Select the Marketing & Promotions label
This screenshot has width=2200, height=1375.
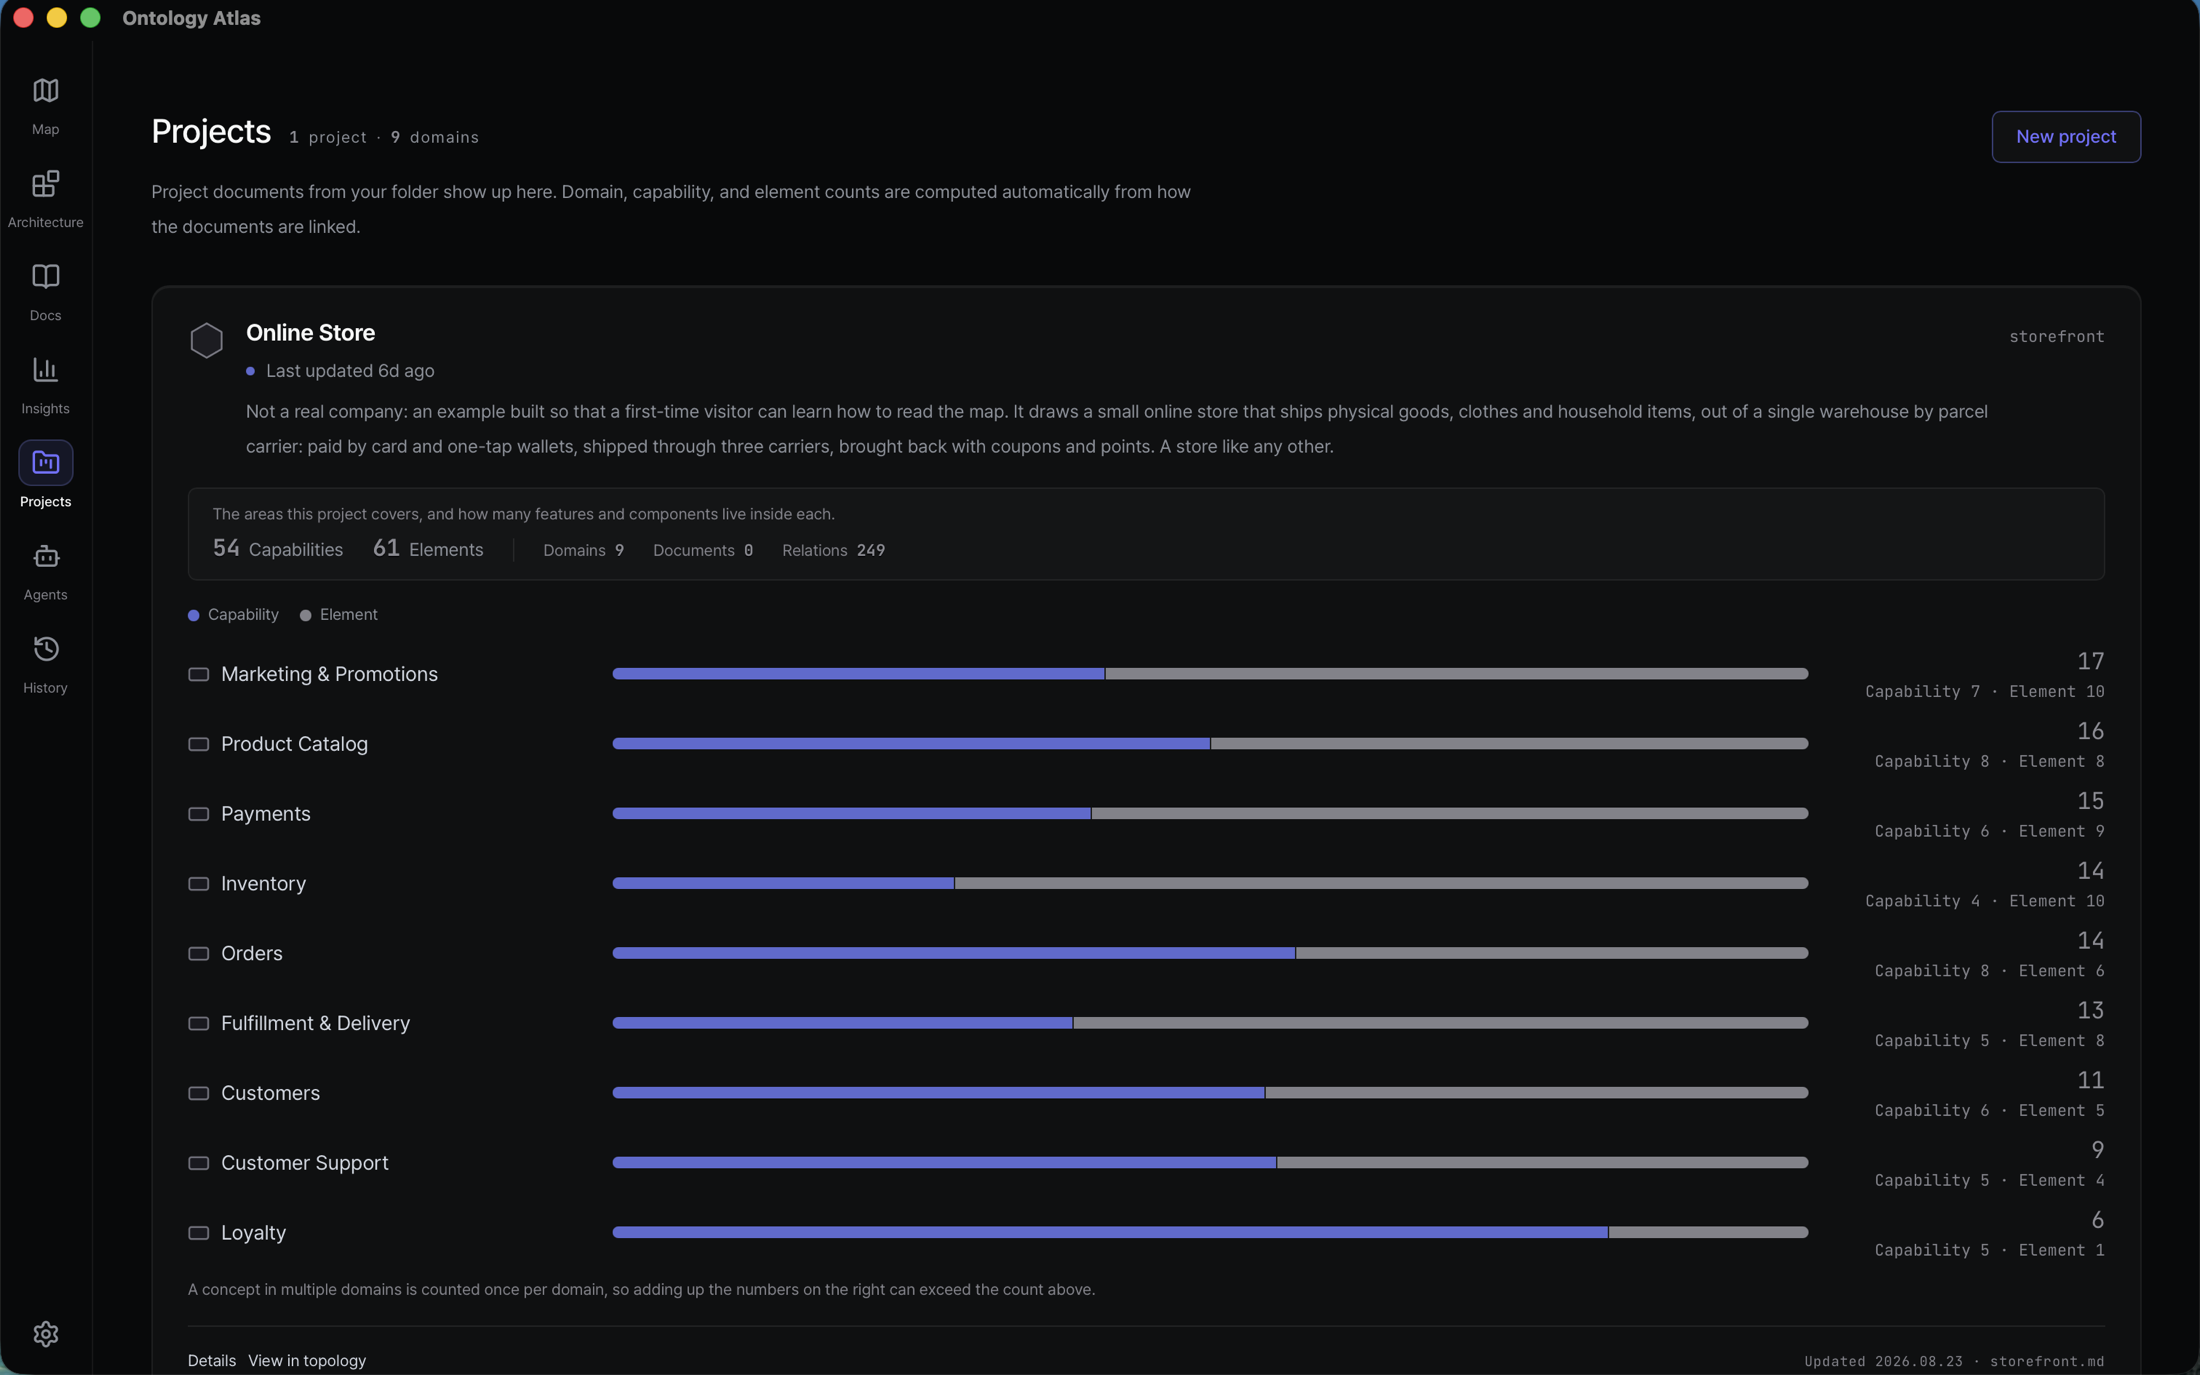(329, 675)
